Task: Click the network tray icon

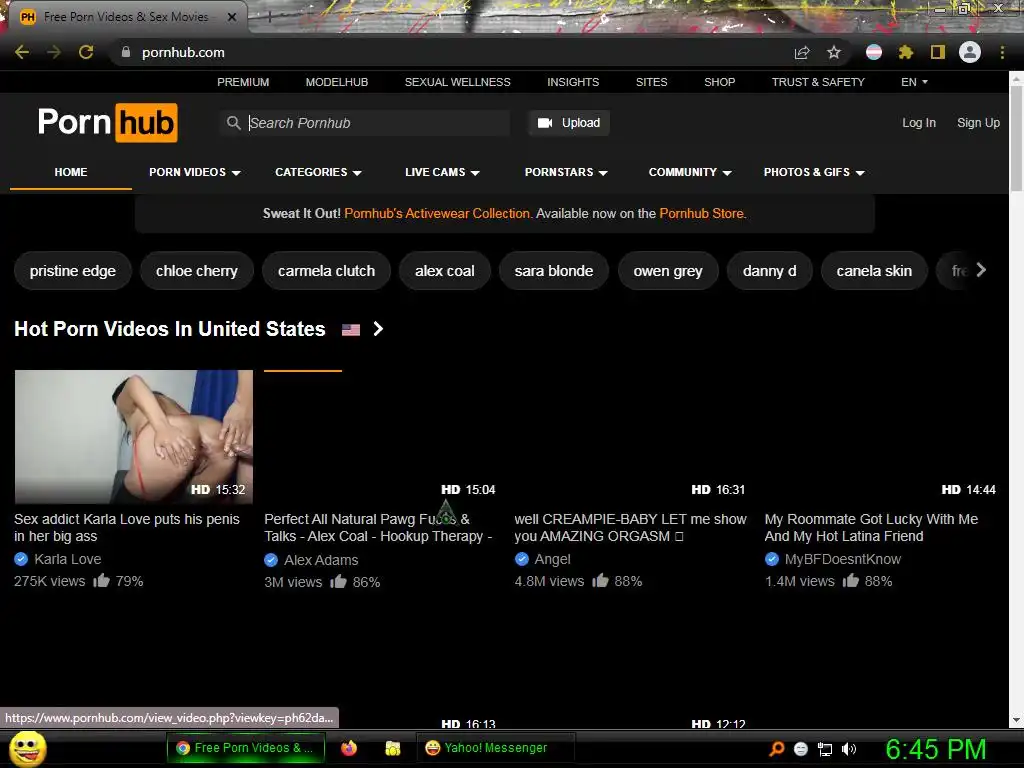Action: pyautogui.click(x=825, y=749)
